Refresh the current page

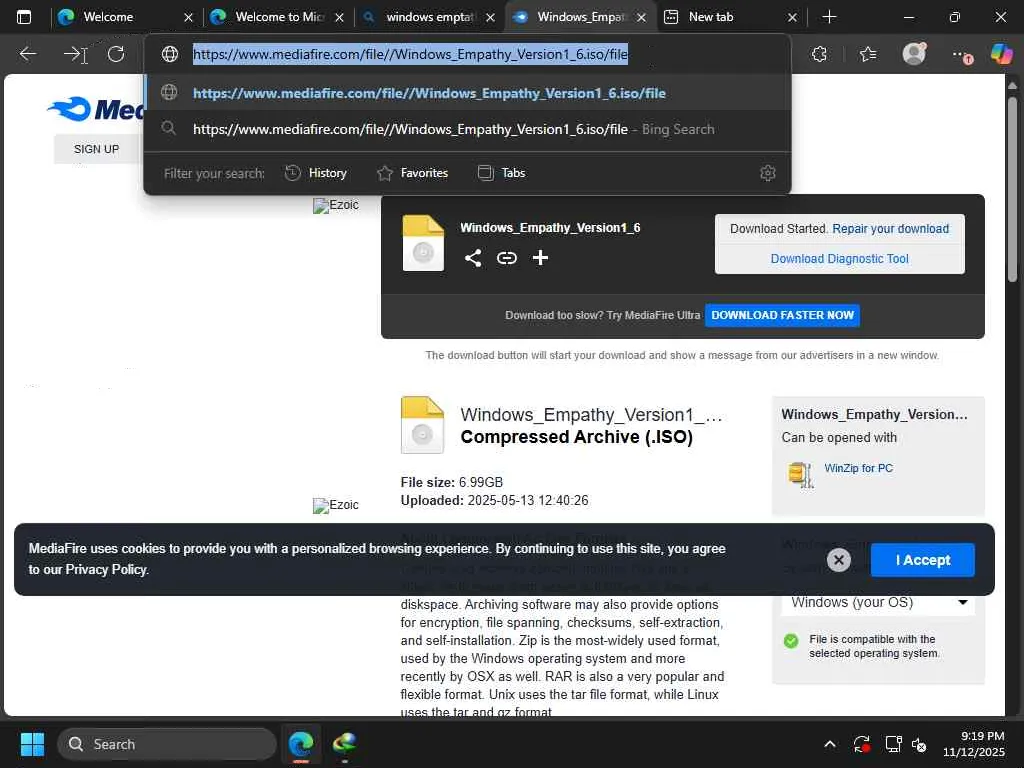click(116, 54)
